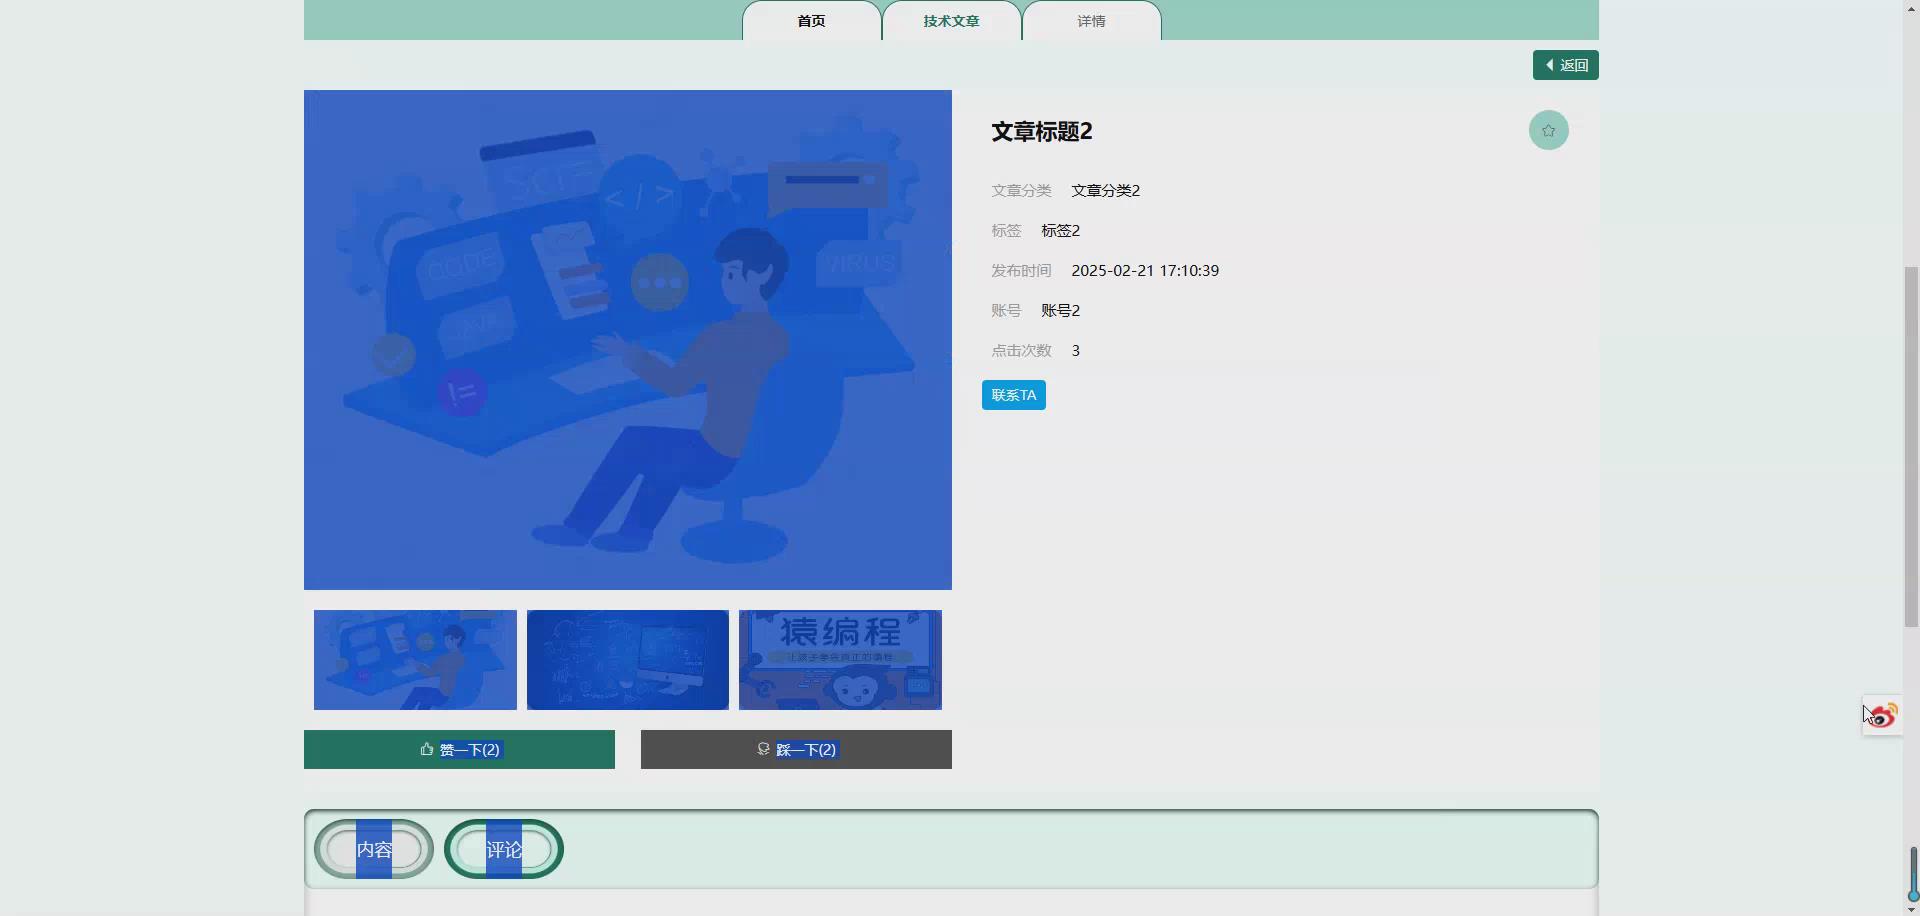Click the 发布时间 label

click(x=1021, y=270)
